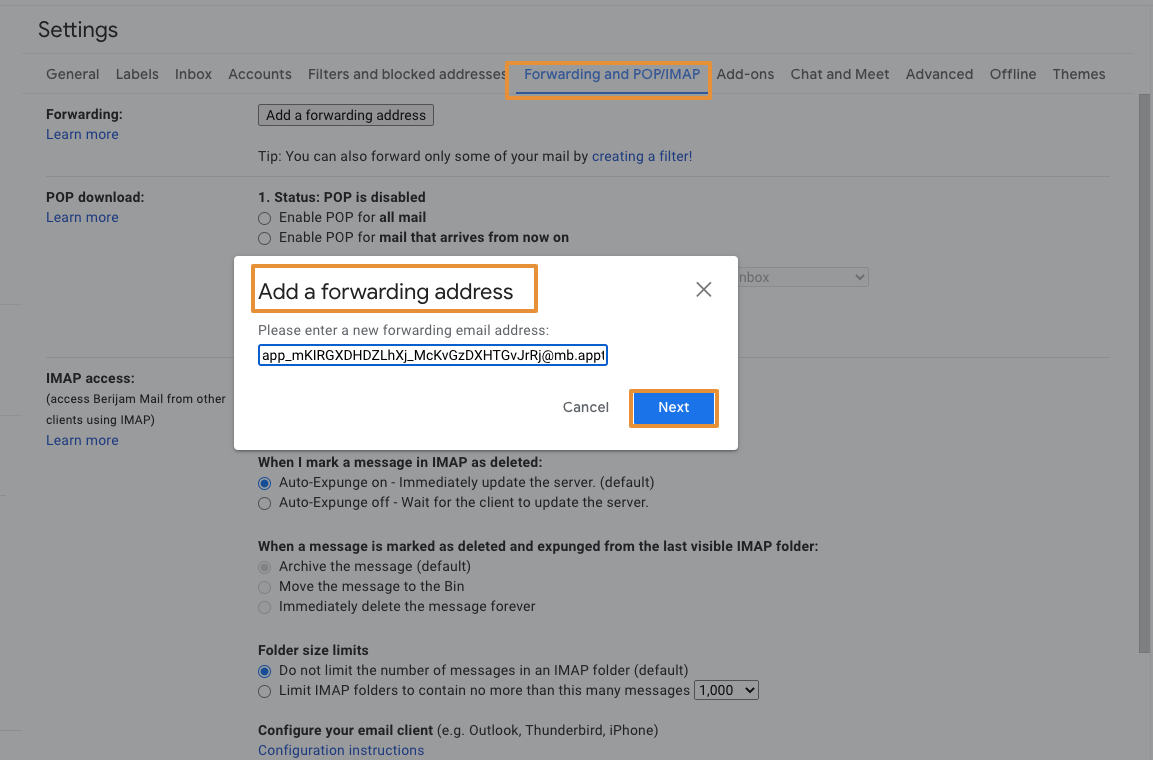Cancel adding a forwarding address
The image size is (1153, 760).
click(x=586, y=407)
